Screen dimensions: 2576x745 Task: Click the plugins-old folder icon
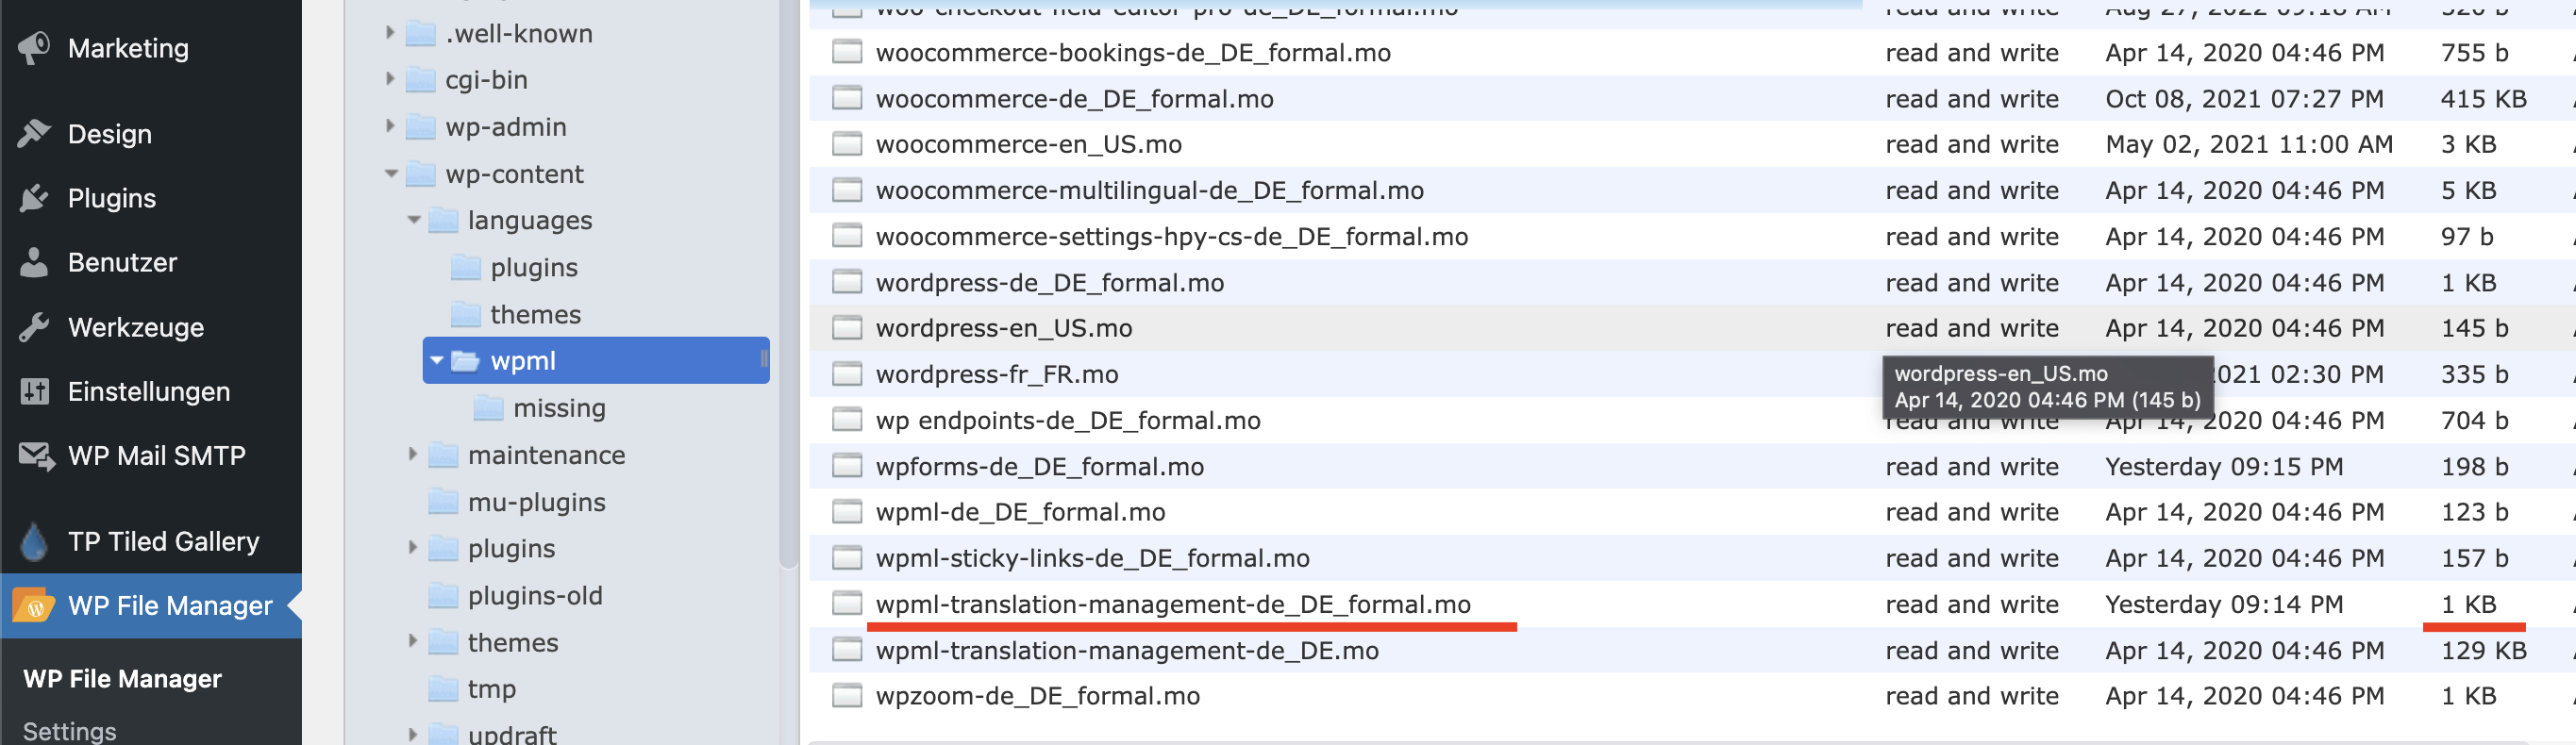(x=444, y=596)
